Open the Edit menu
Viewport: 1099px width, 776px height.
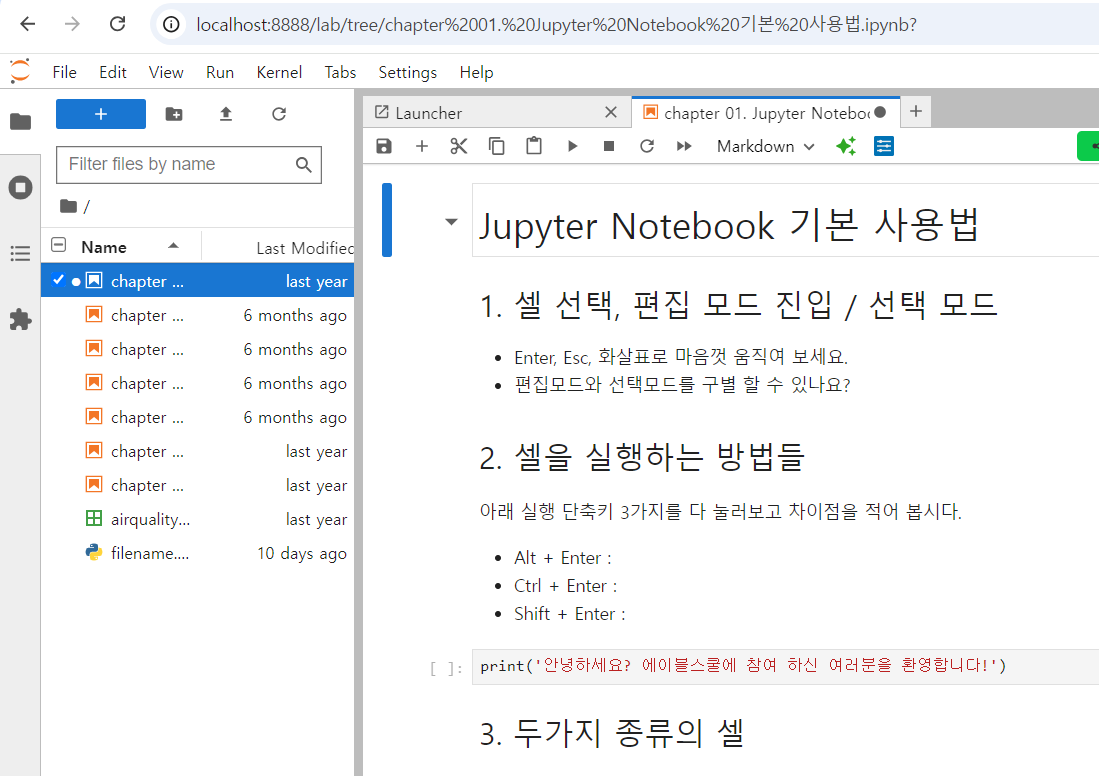coord(113,72)
